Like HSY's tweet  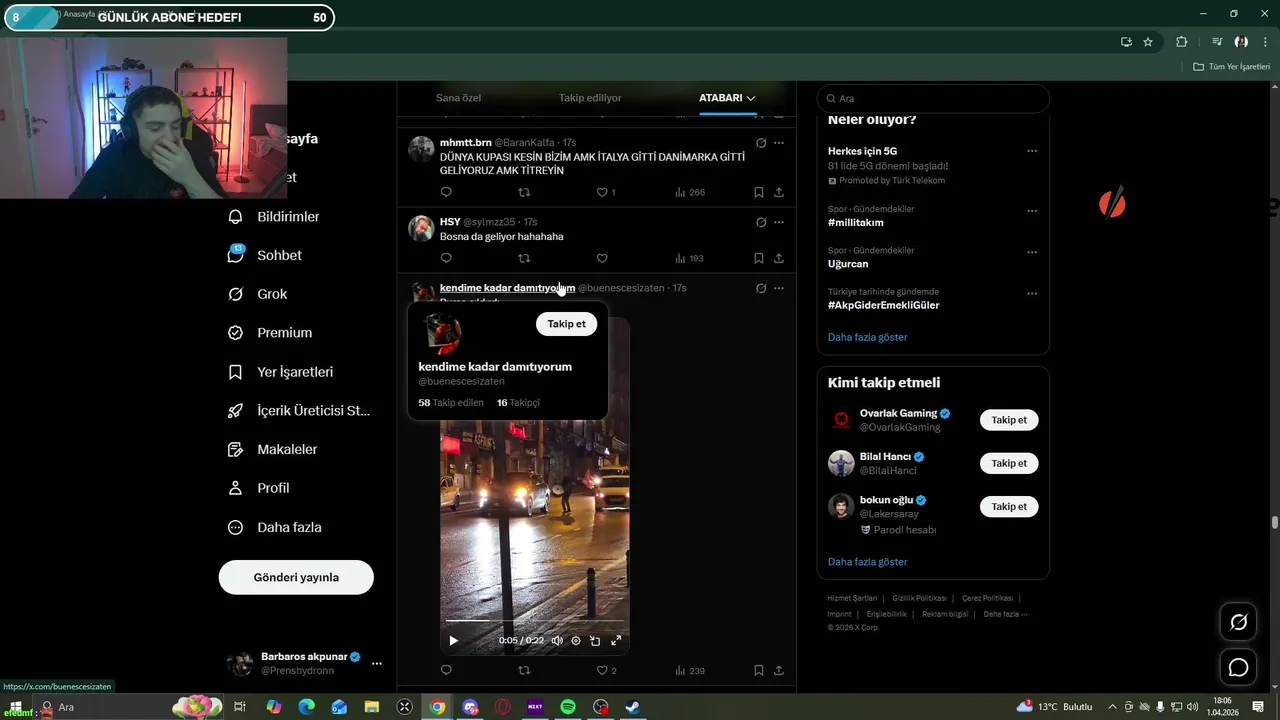click(x=602, y=258)
